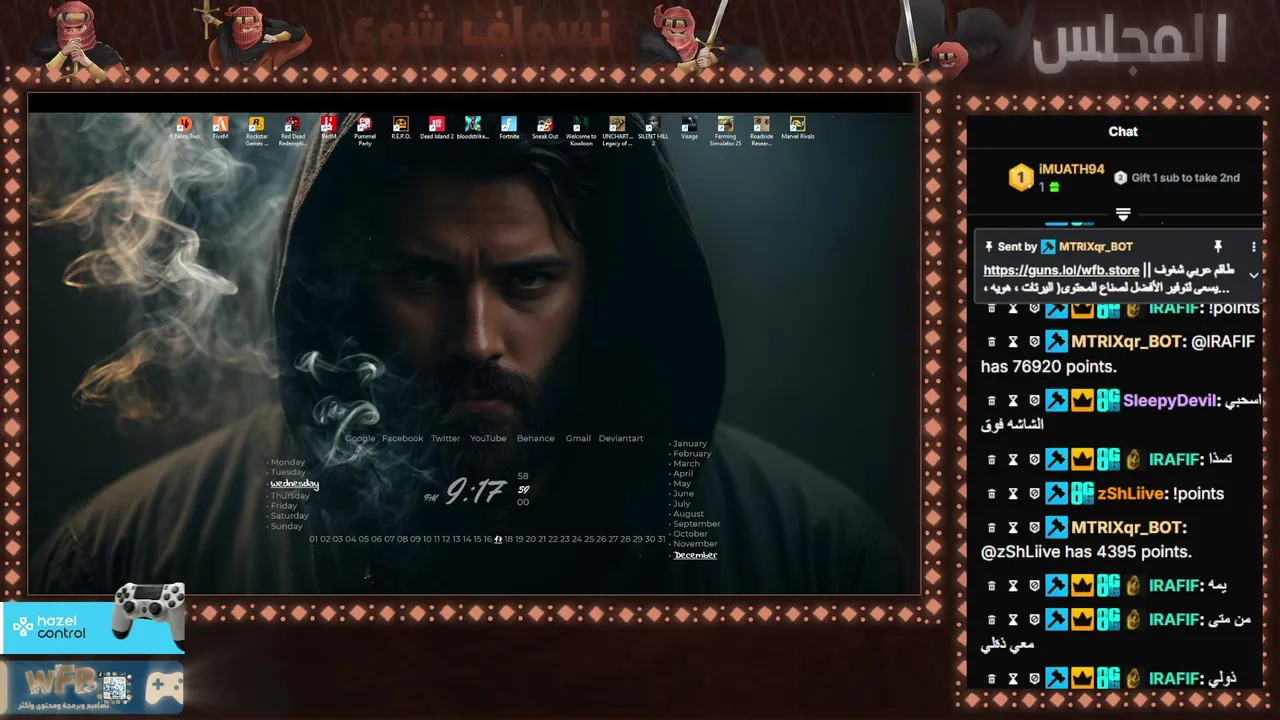Delete the bot's 76920 points message
The width and height of the screenshot is (1280, 720).
(x=991, y=342)
